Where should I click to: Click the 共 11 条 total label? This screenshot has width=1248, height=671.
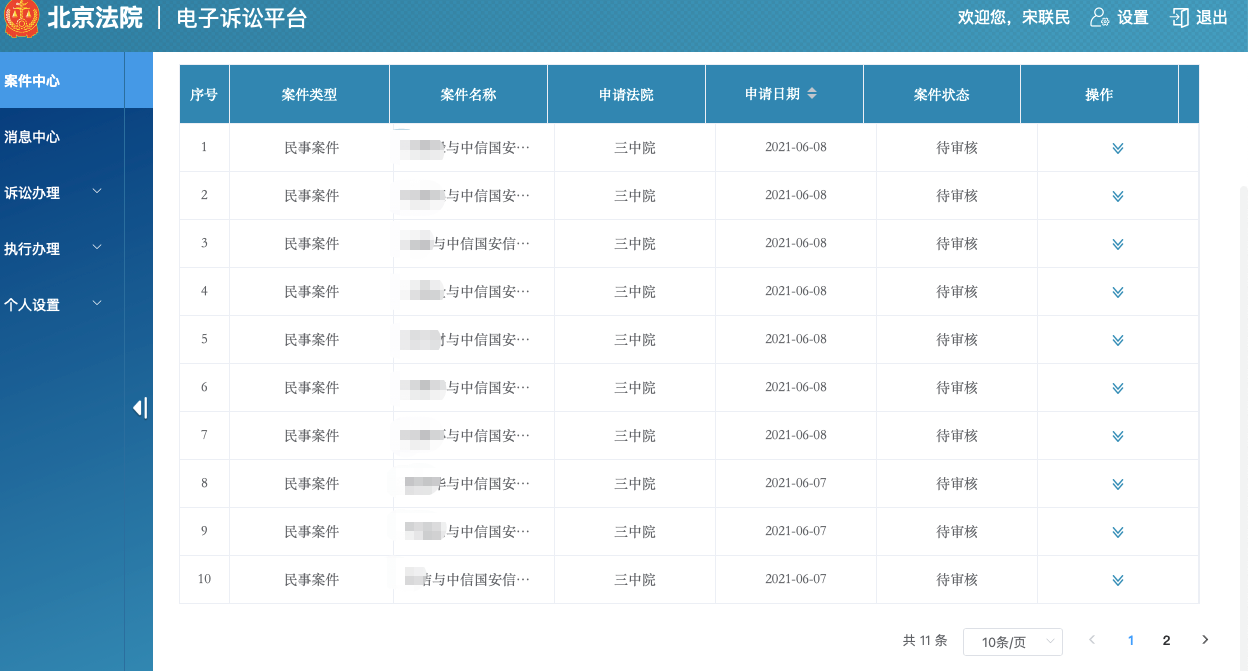[x=925, y=640]
